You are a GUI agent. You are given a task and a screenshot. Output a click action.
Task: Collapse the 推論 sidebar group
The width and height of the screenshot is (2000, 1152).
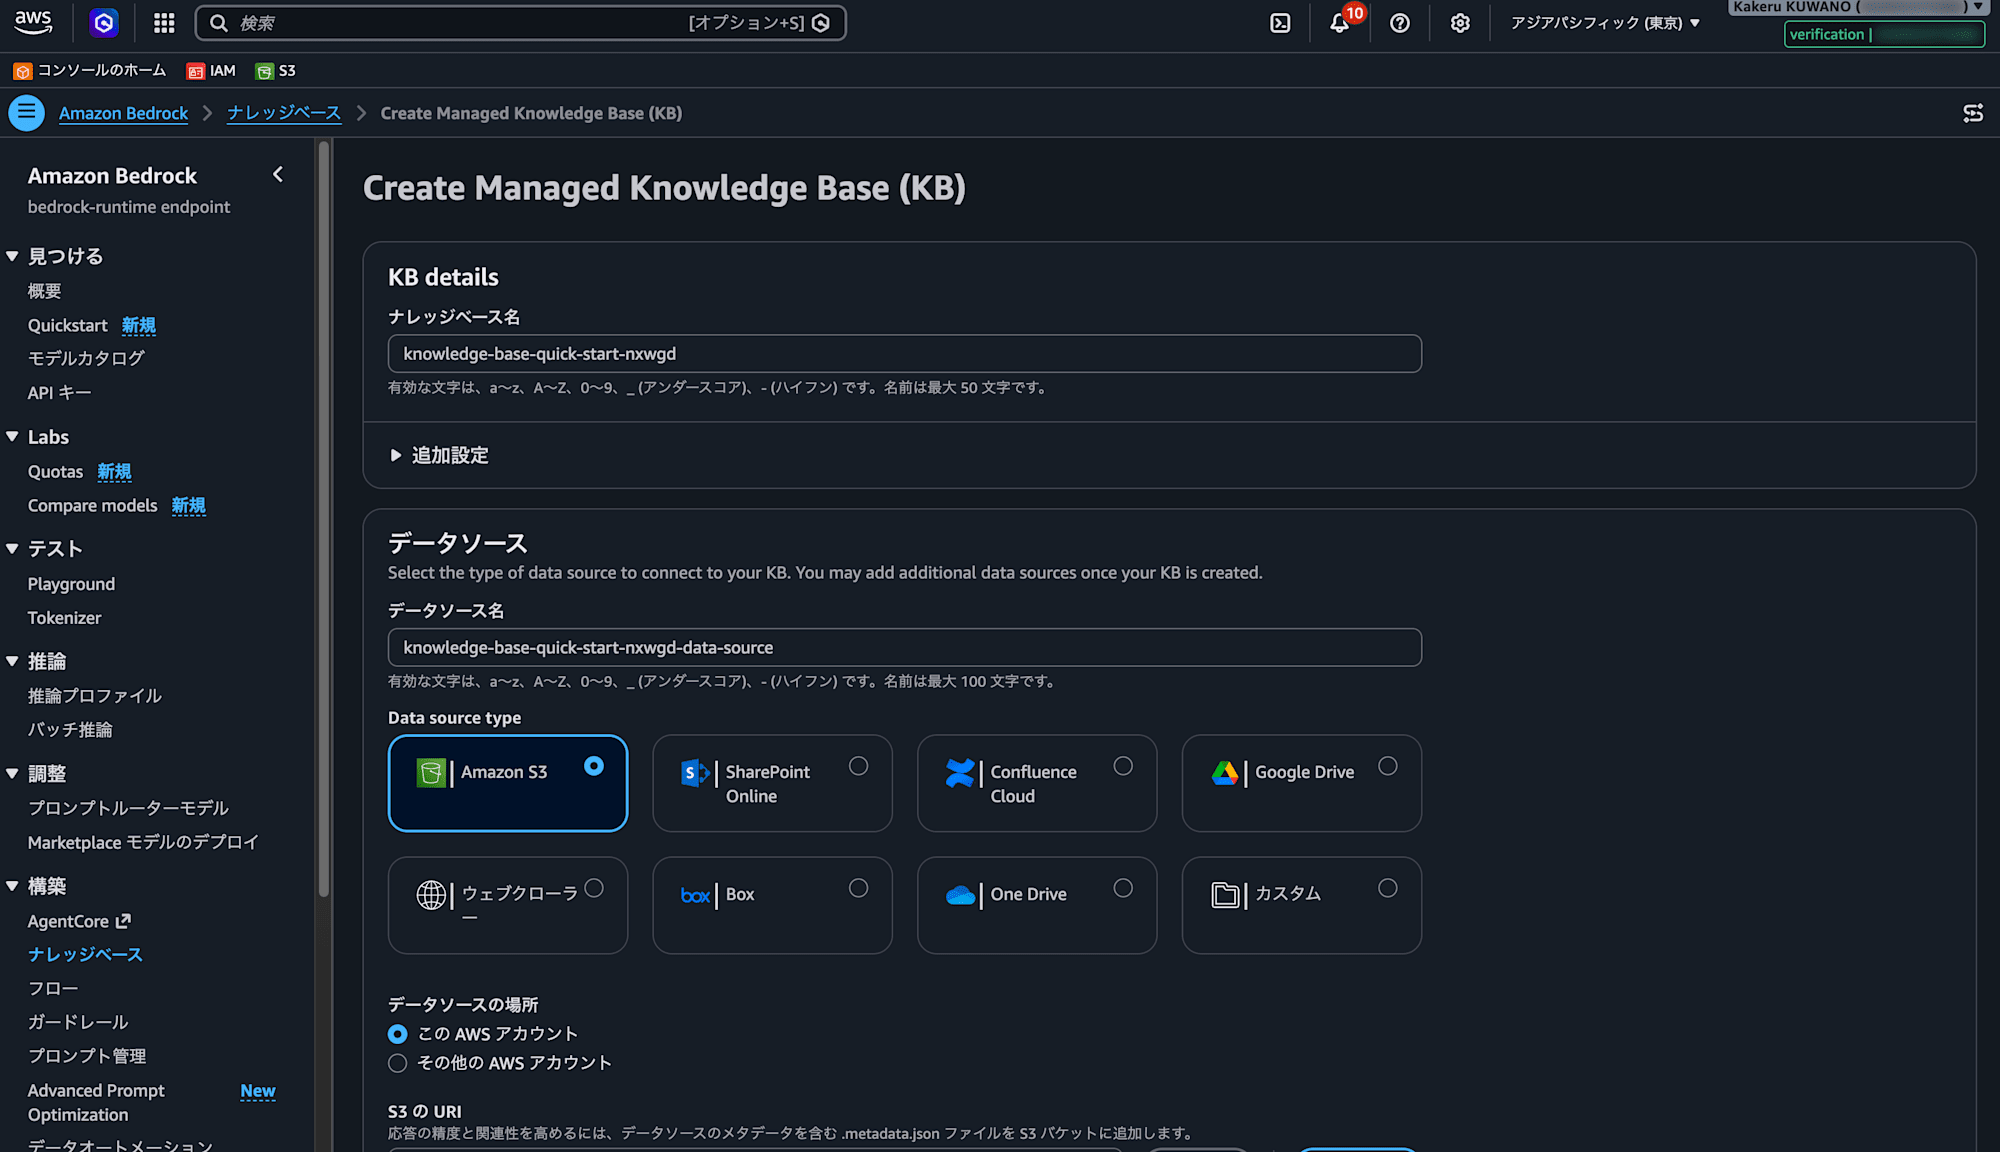tap(12, 662)
